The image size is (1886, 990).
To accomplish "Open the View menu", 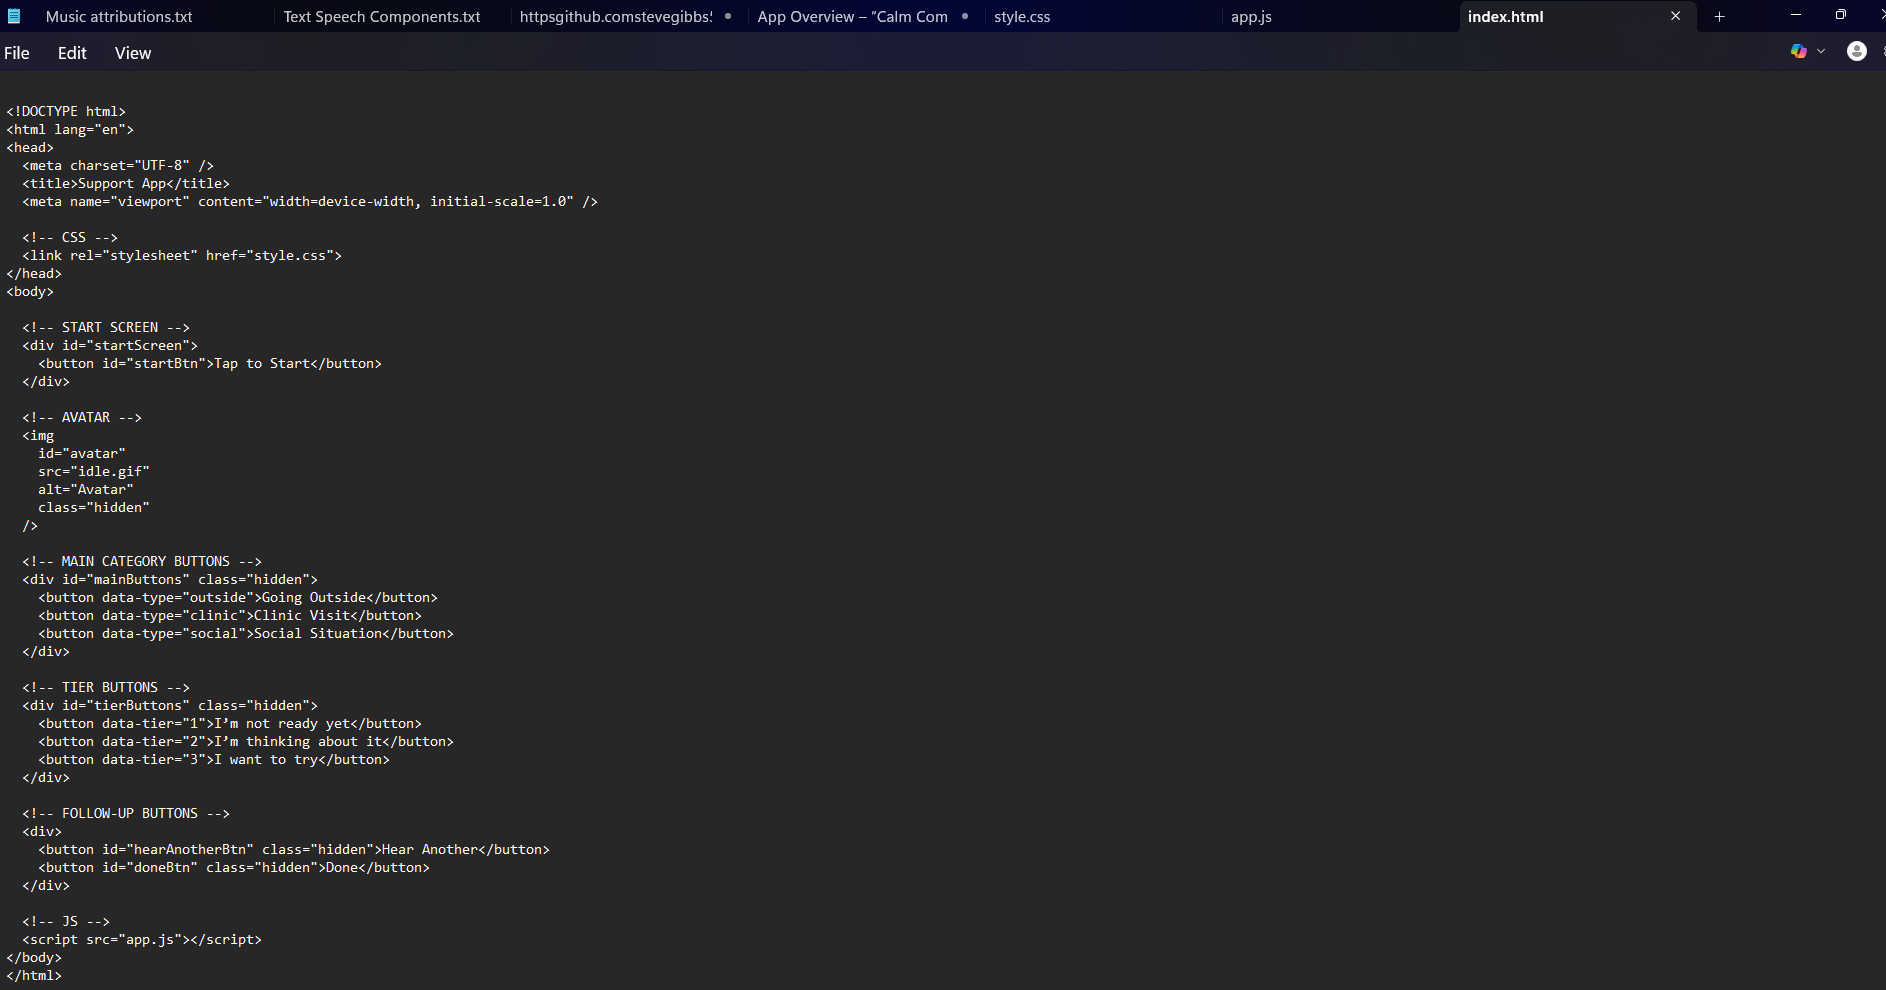I will (x=133, y=53).
